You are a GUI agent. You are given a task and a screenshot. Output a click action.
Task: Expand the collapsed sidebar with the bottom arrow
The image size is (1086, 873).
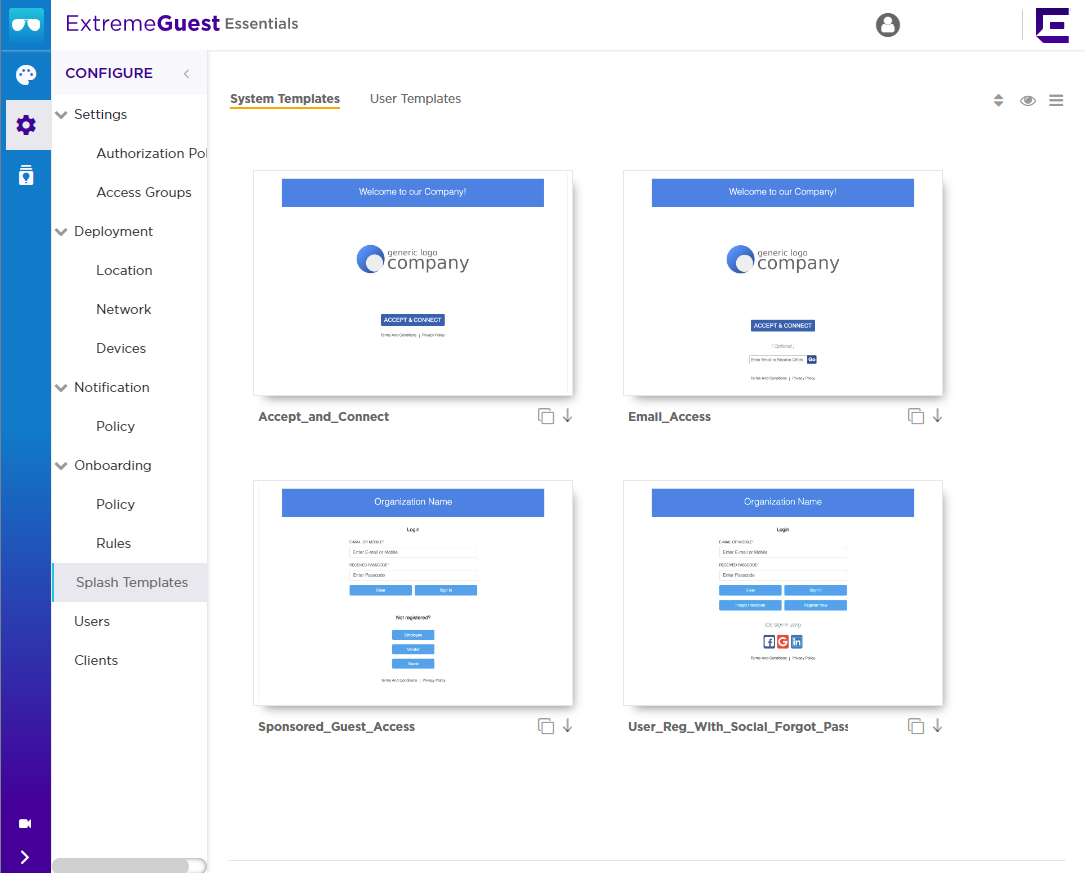pyautogui.click(x=25, y=858)
